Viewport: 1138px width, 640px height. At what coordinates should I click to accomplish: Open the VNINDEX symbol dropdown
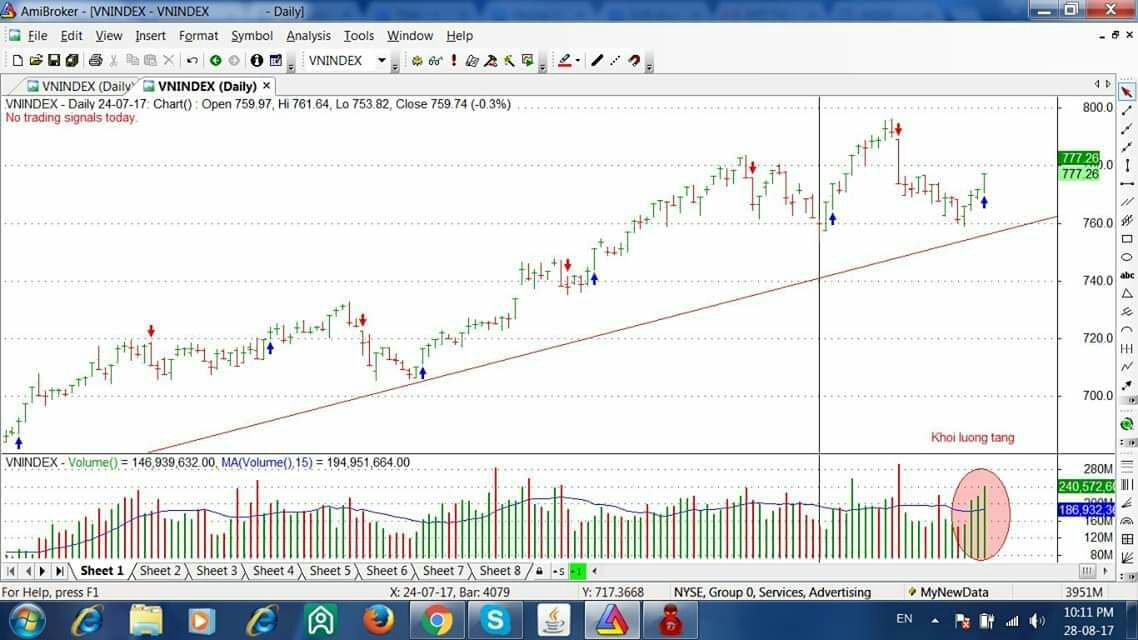tap(382, 61)
